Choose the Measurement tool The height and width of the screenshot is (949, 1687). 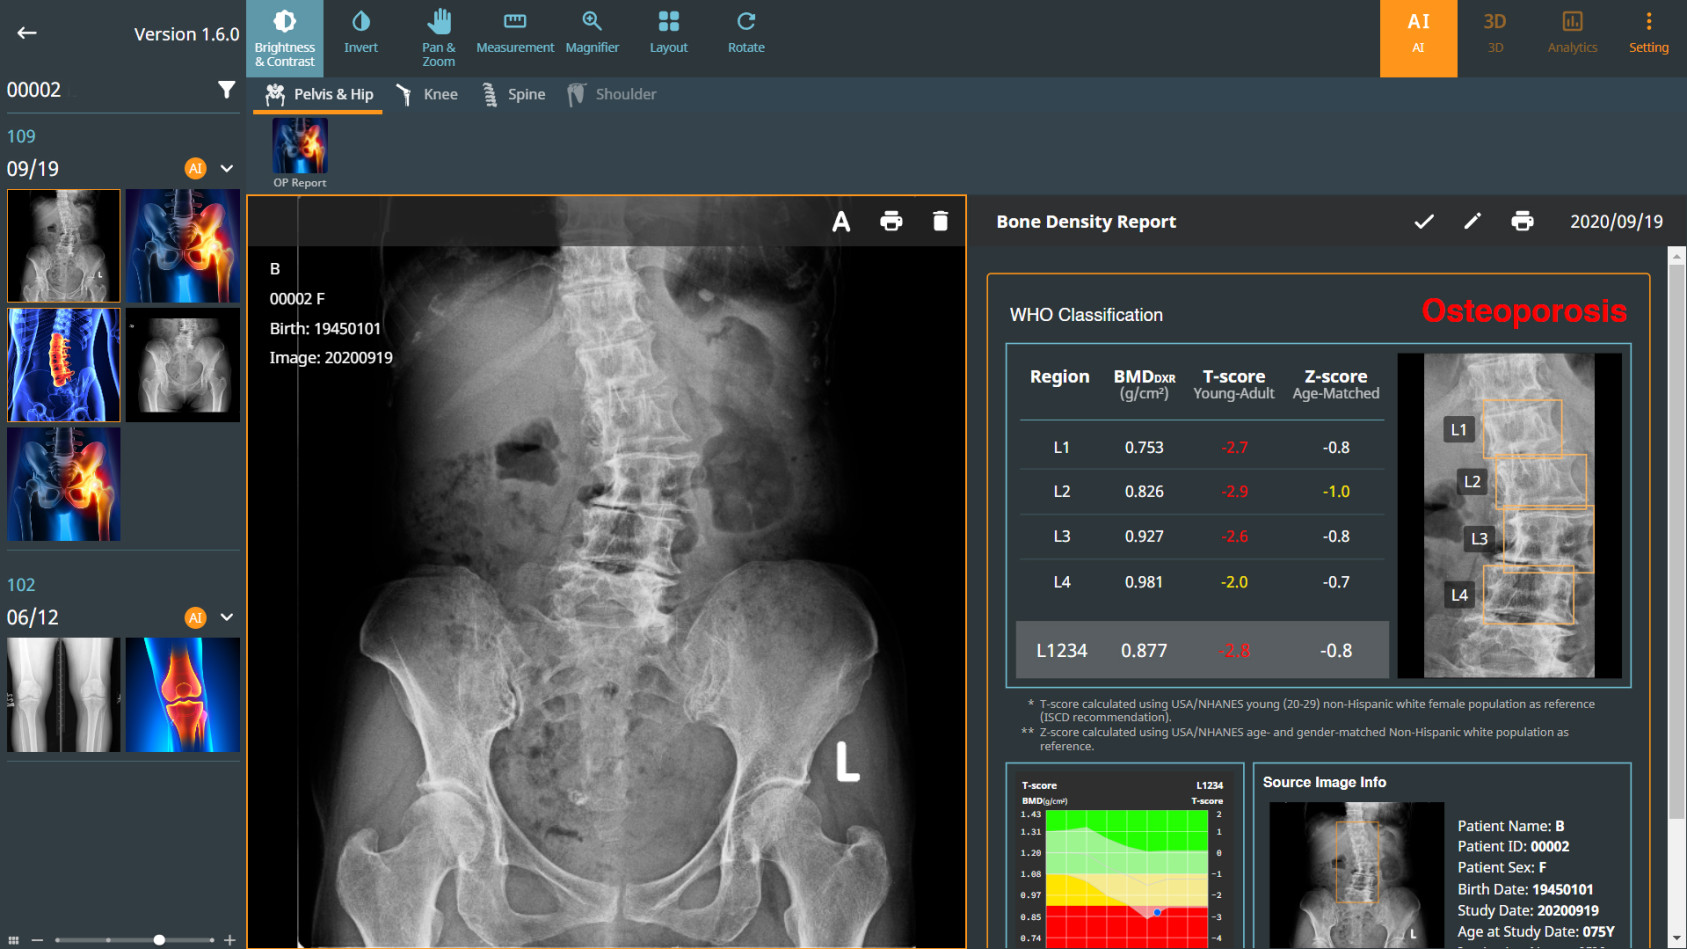point(515,33)
